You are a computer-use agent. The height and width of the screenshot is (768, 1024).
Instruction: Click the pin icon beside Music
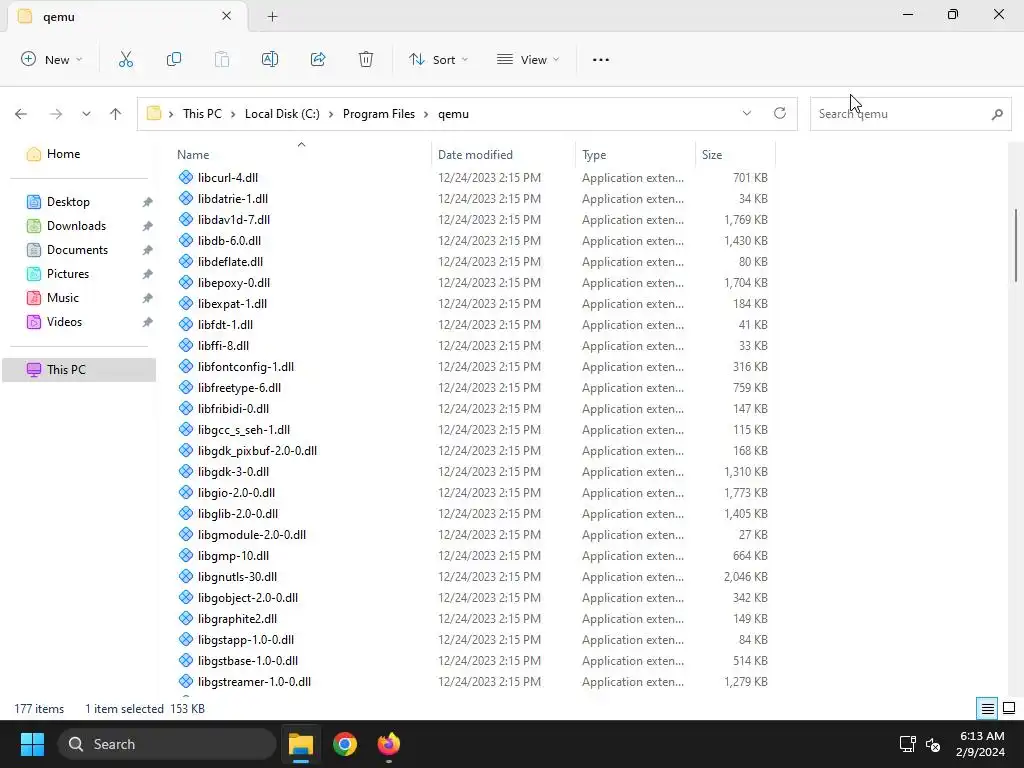(148, 298)
